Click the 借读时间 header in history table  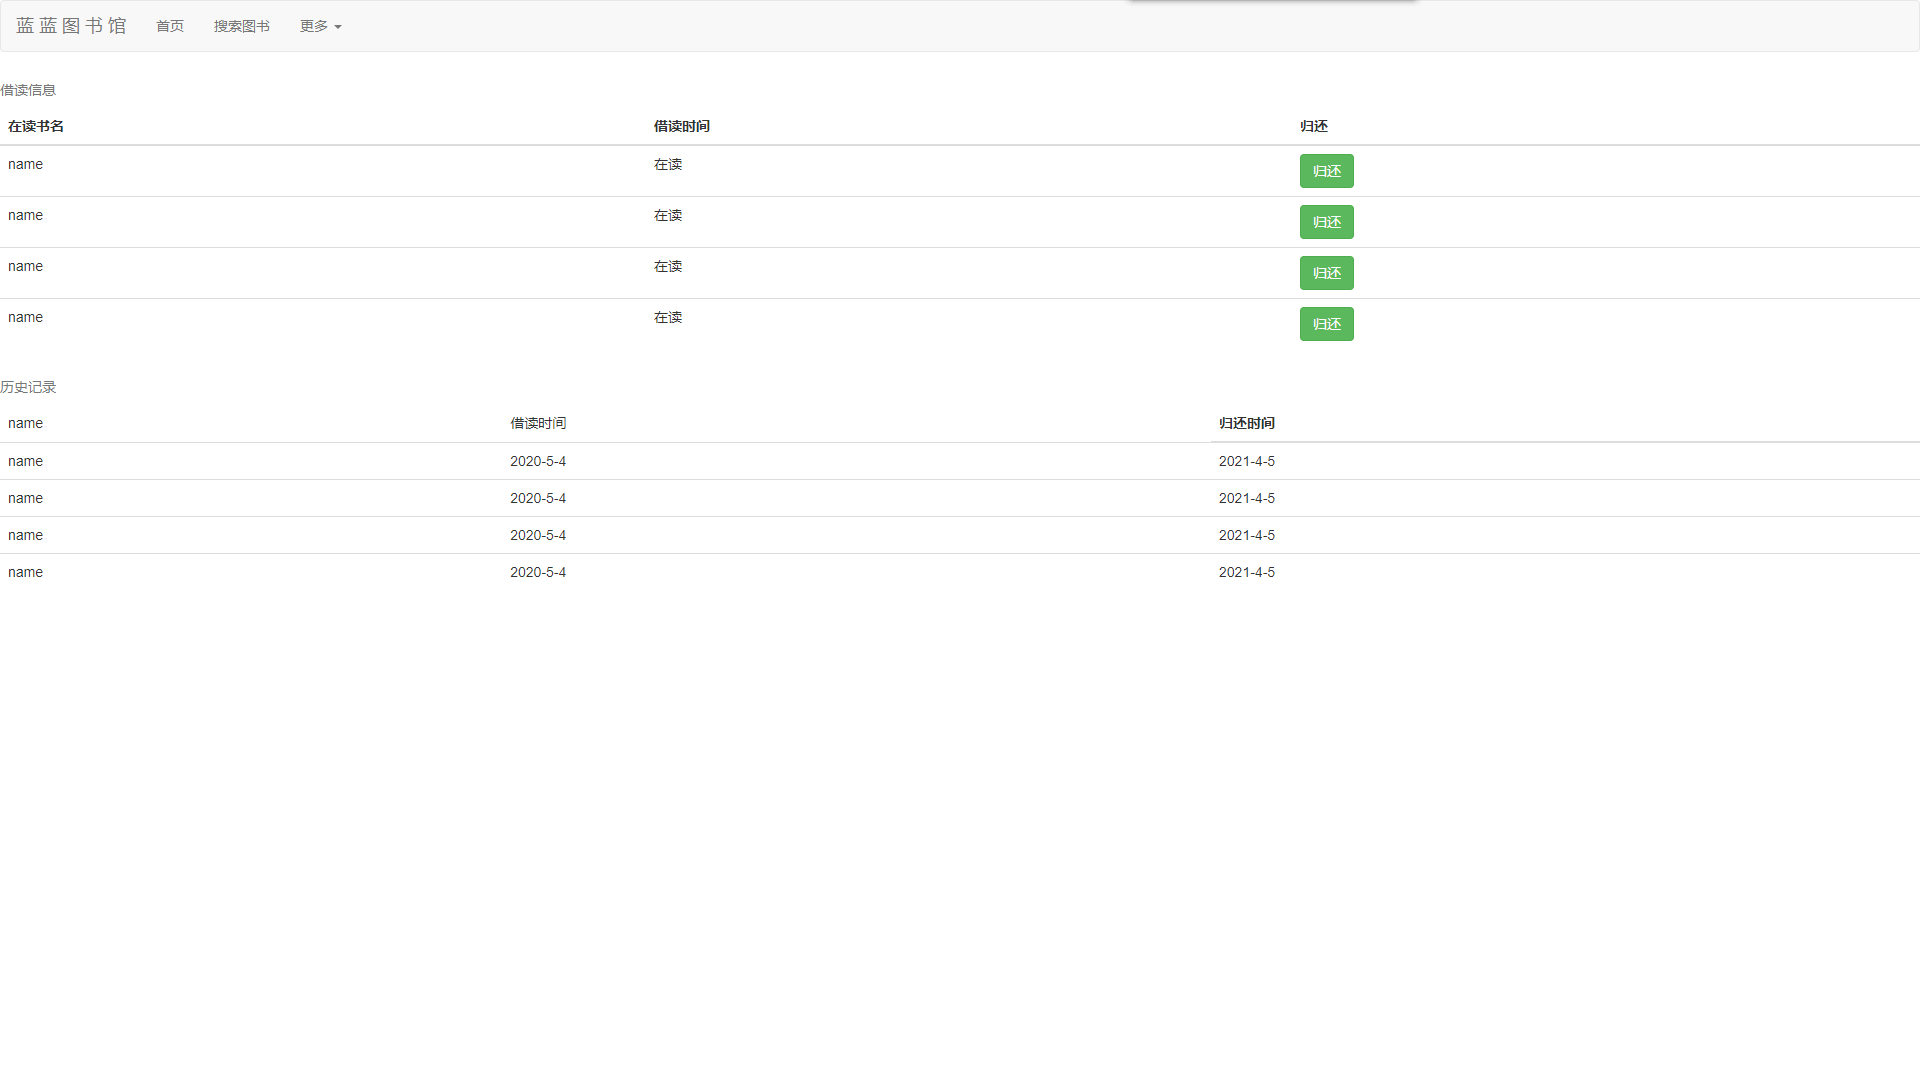[538, 423]
